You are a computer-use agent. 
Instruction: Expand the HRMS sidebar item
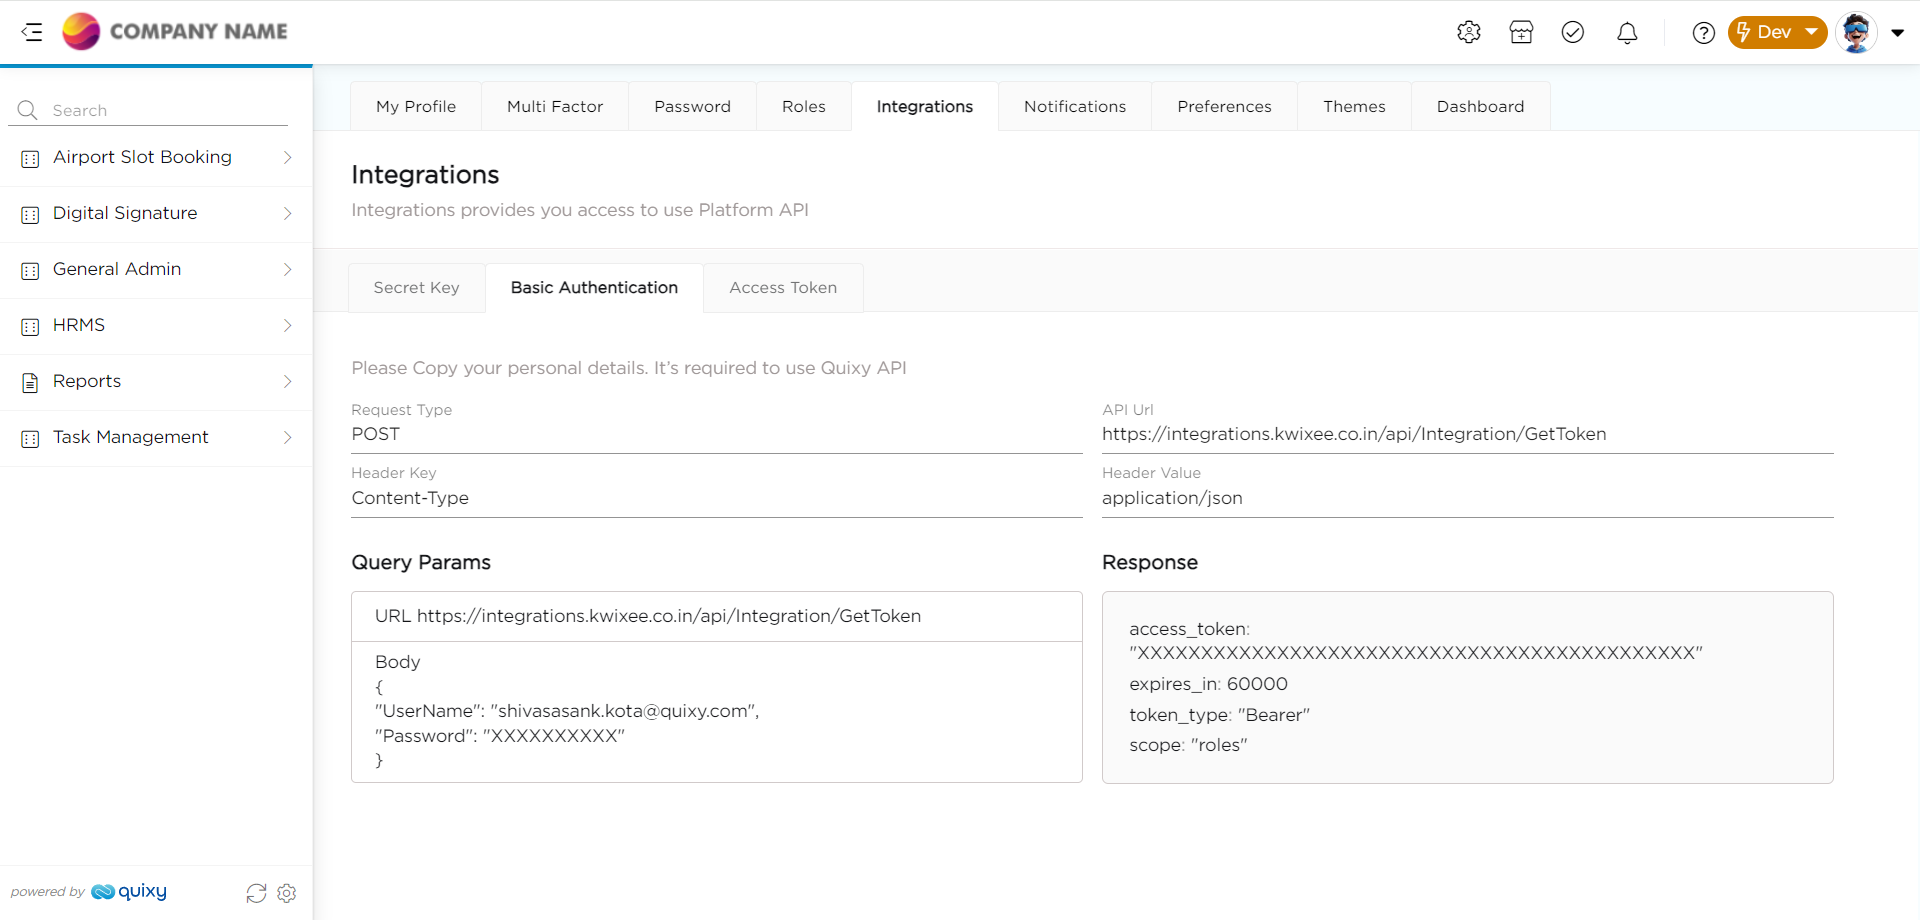pyautogui.click(x=156, y=325)
